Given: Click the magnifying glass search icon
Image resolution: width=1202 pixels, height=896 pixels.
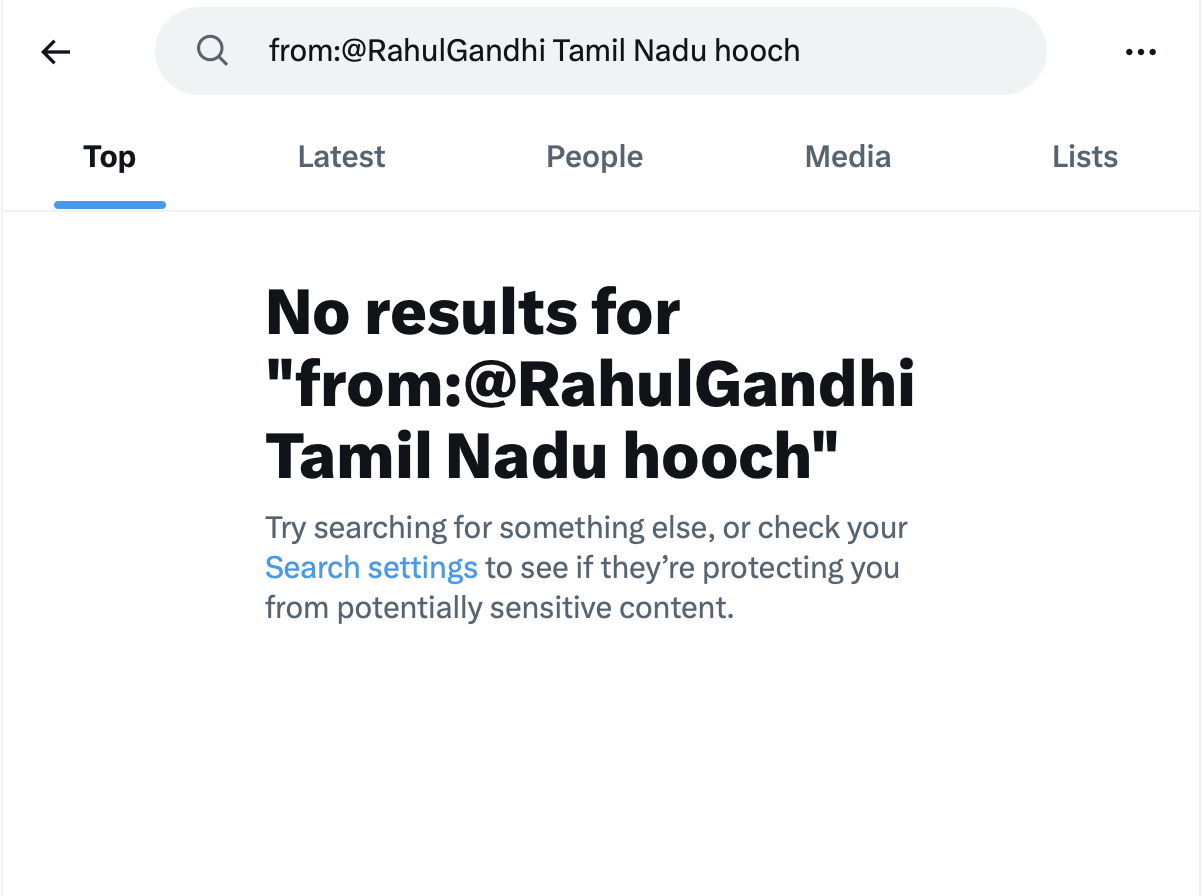Looking at the screenshot, I should 212,50.
